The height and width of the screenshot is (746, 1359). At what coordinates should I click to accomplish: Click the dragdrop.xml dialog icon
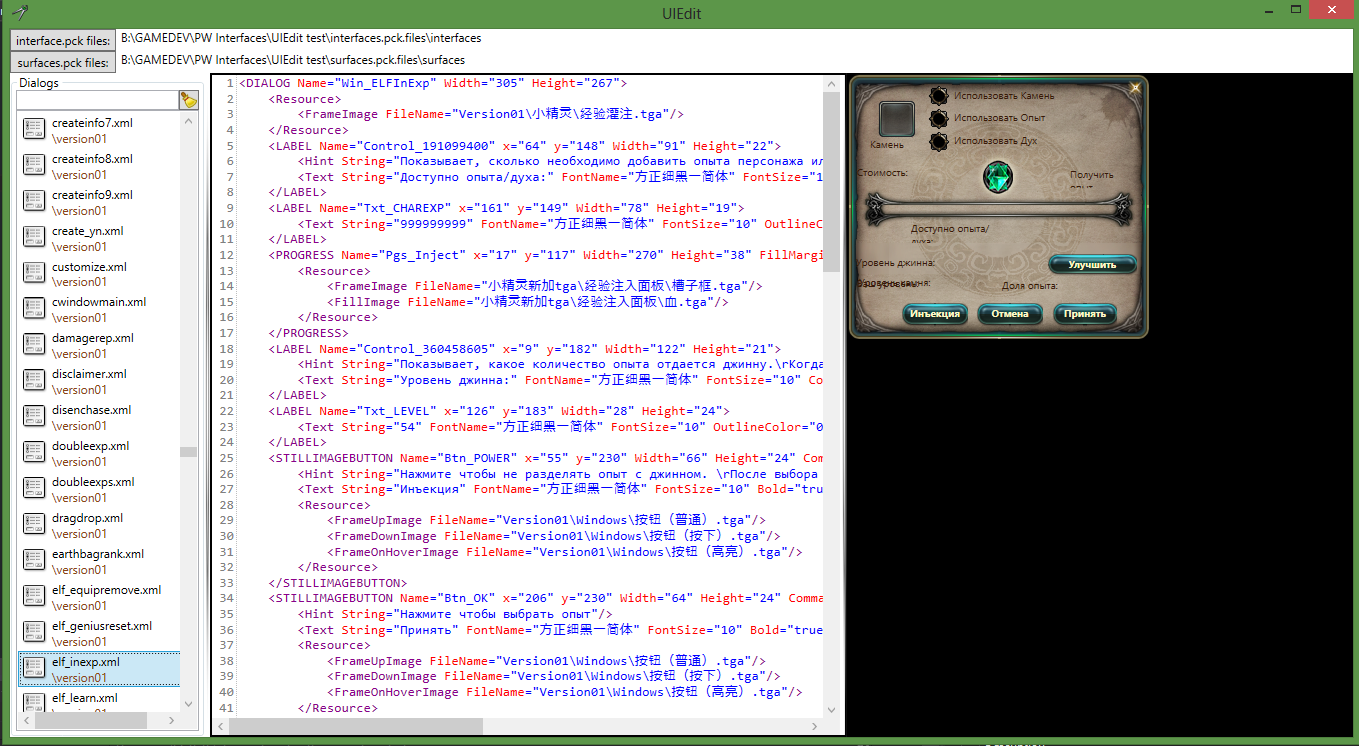coord(34,525)
